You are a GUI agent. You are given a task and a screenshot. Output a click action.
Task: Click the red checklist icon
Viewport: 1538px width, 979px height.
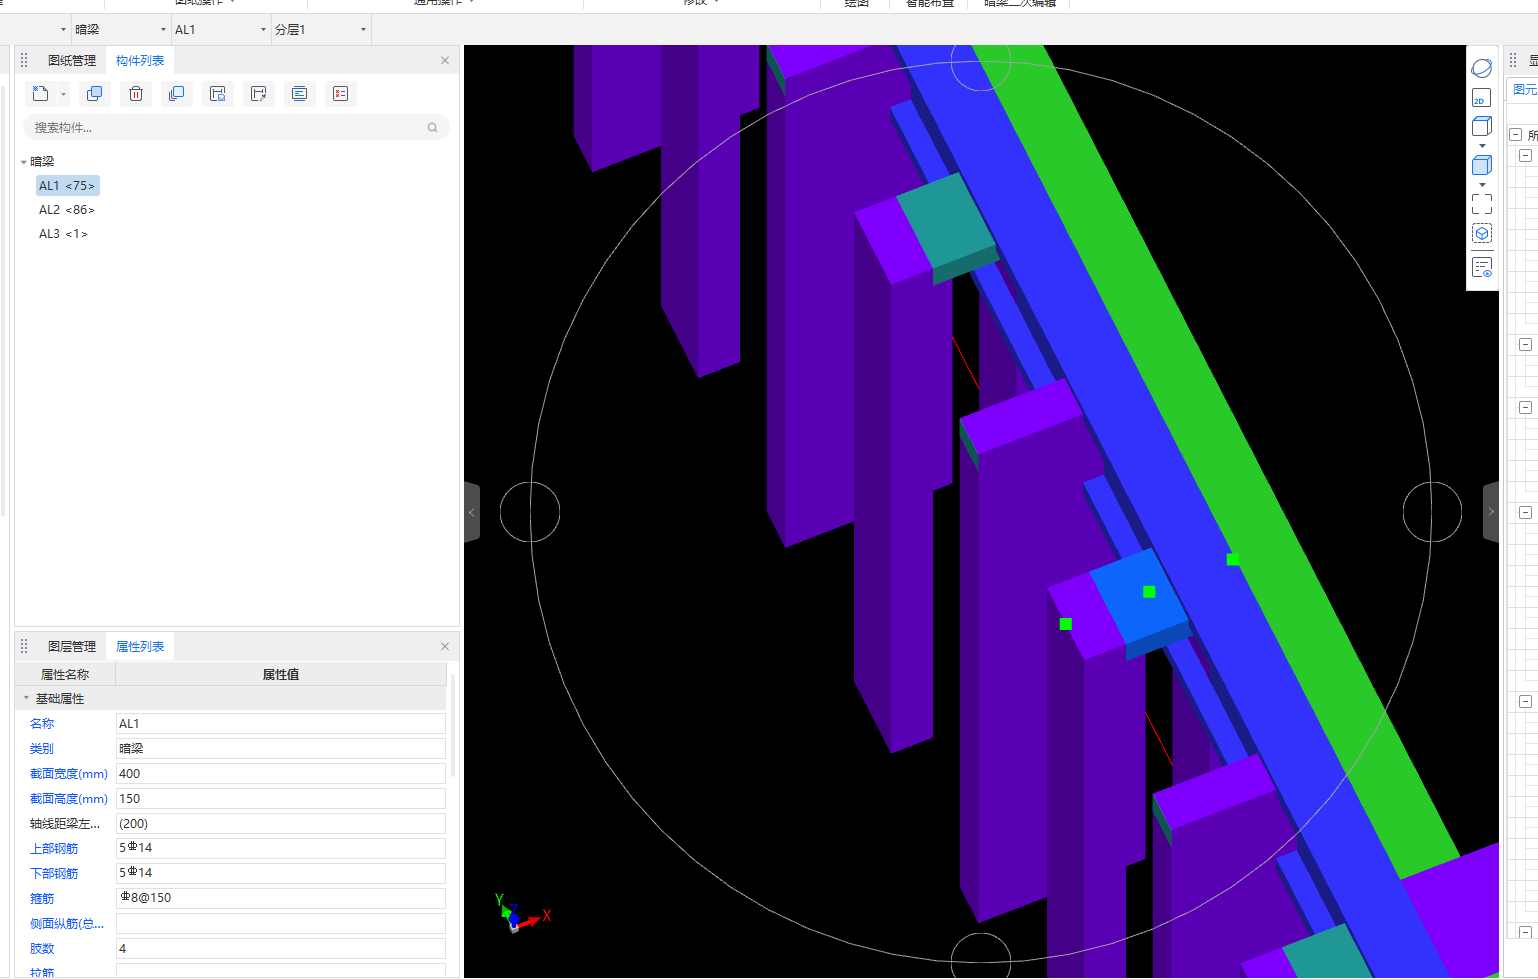[x=341, y=94]
